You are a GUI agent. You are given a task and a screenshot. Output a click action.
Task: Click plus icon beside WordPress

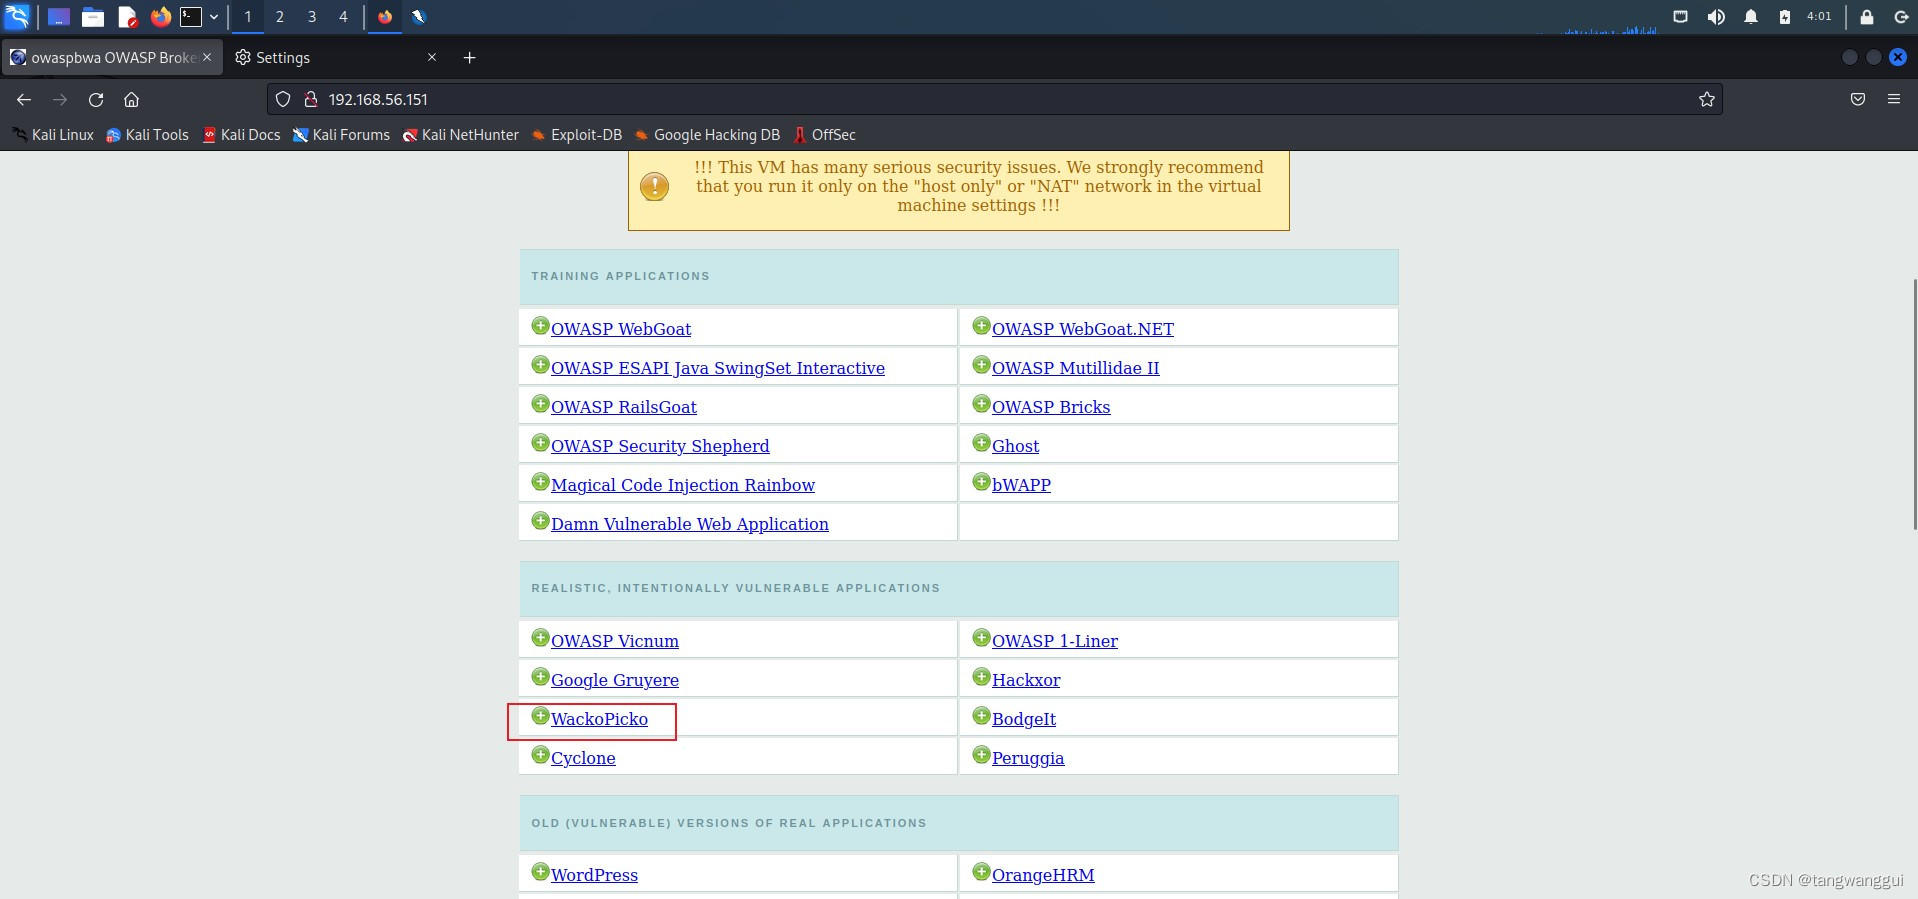(540, 872)
